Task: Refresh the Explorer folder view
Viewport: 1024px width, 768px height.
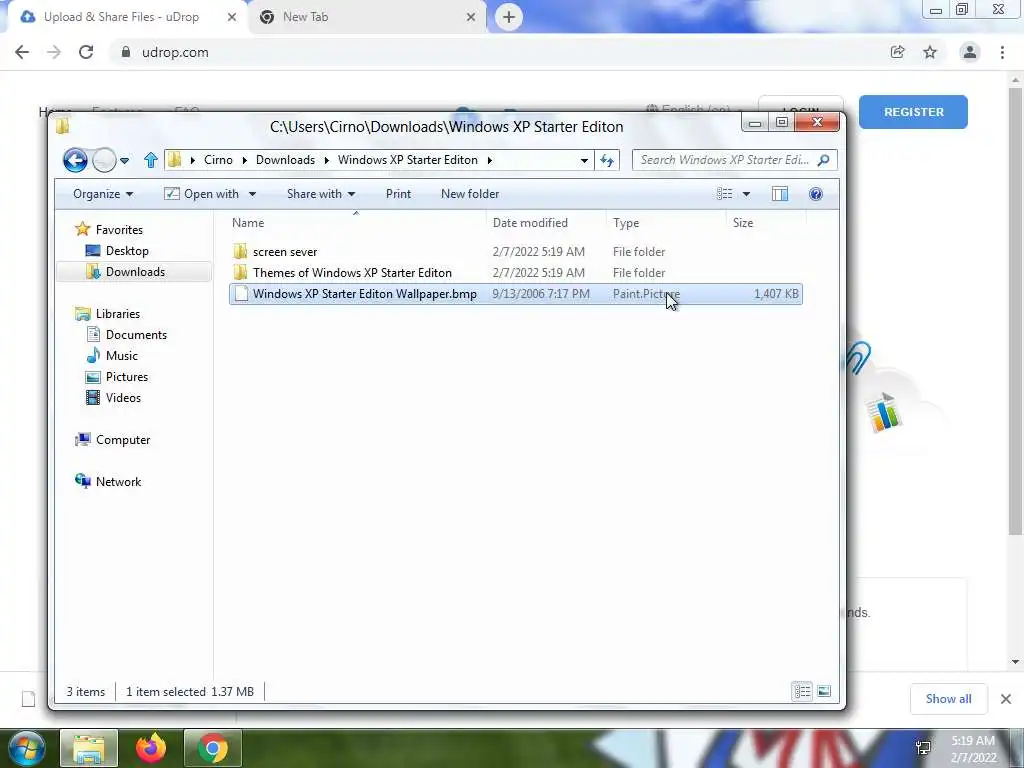Action: tap(607, 160)
